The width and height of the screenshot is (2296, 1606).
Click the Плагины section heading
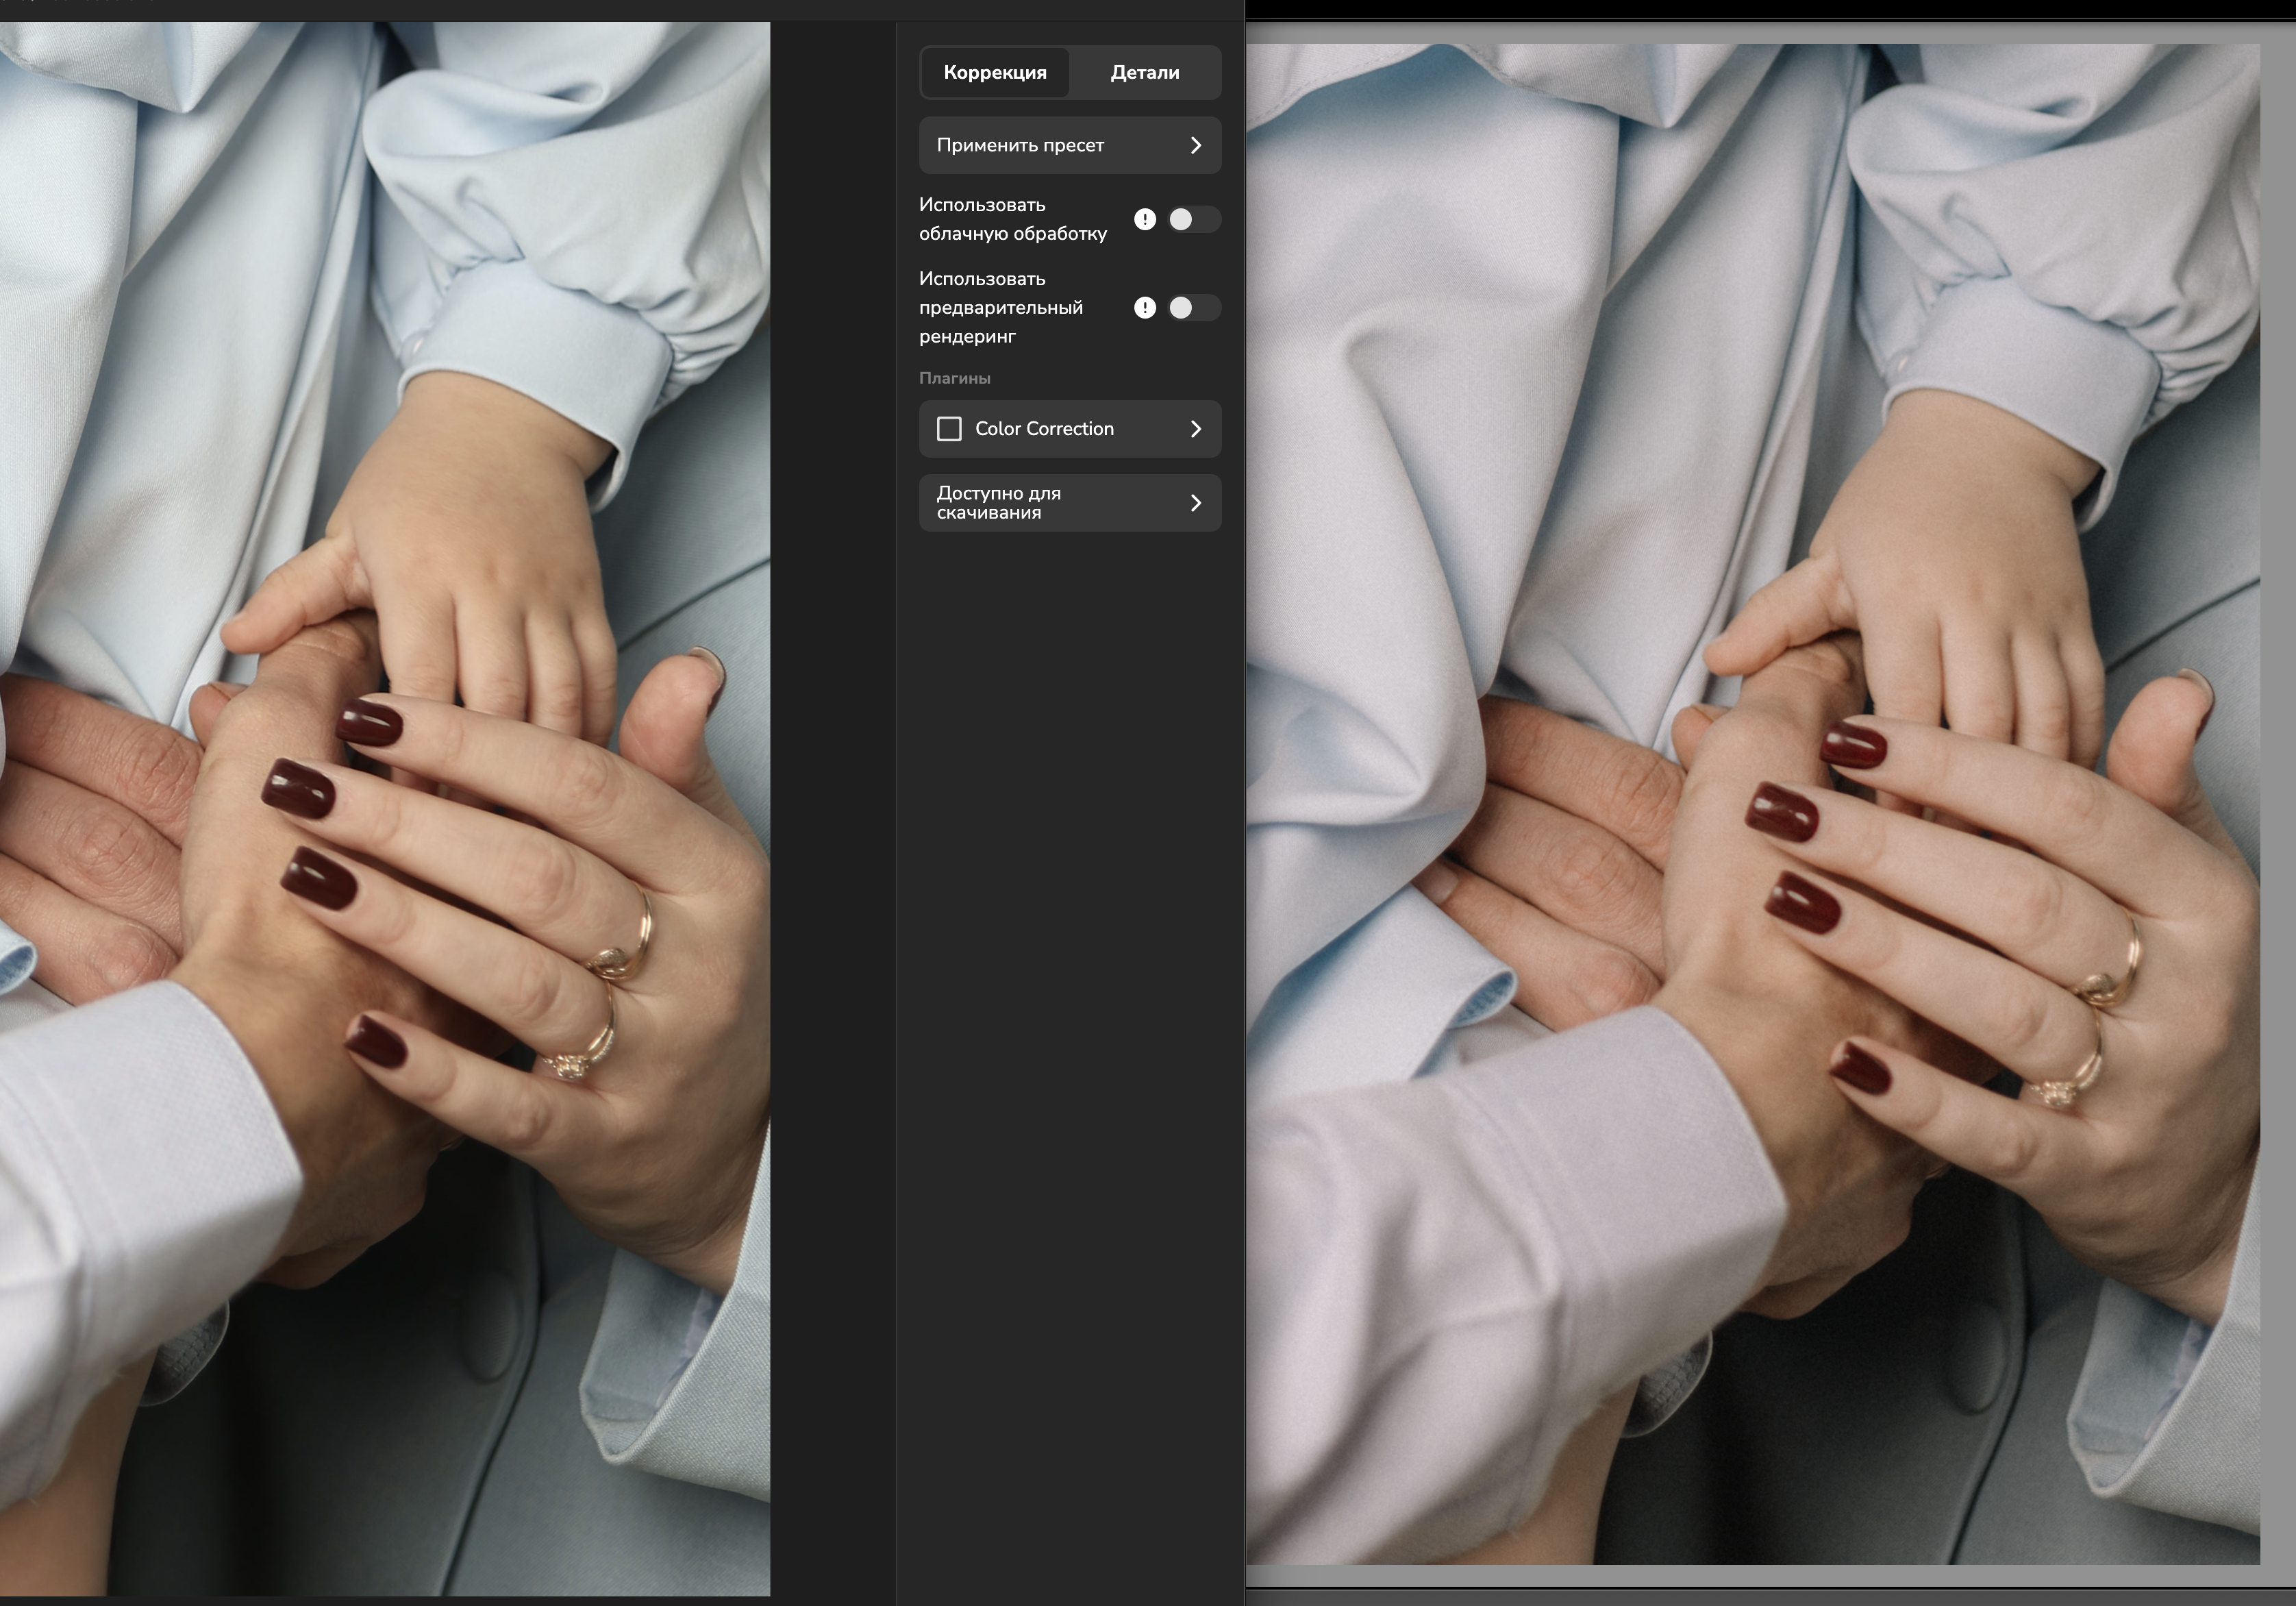(955, 378)
